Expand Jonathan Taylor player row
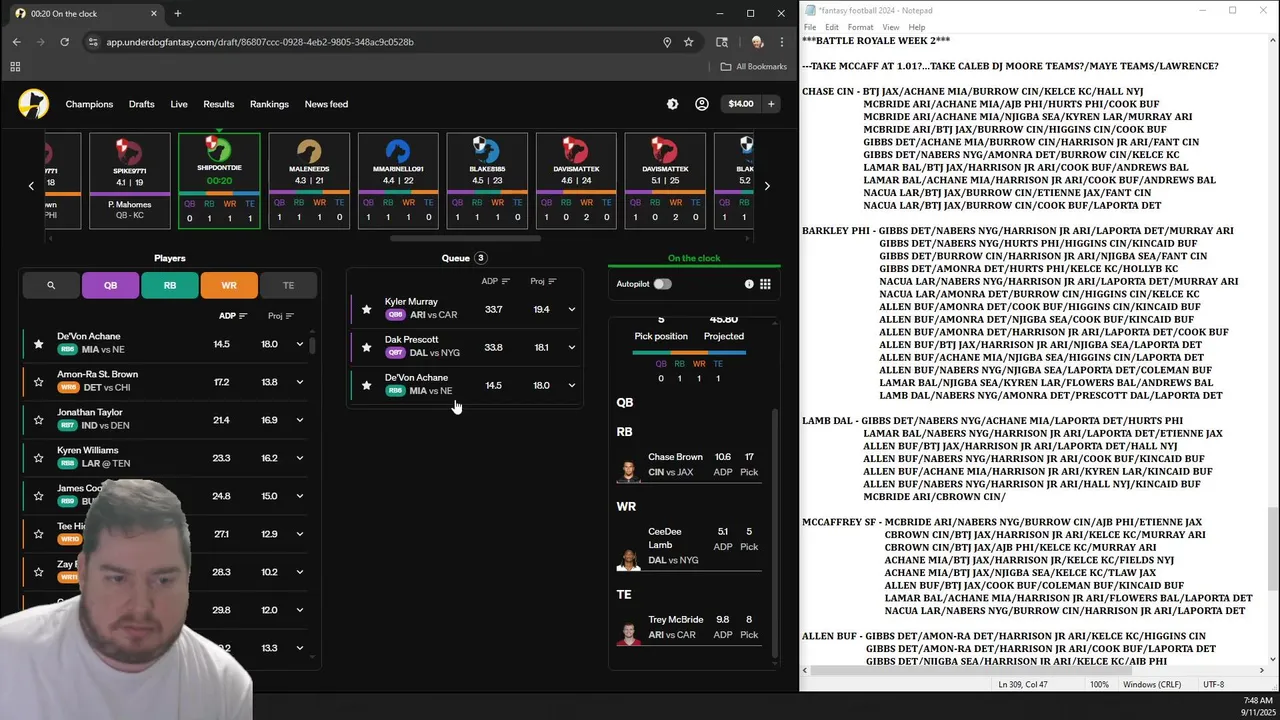1280x720 pixels. pos(299,420)
